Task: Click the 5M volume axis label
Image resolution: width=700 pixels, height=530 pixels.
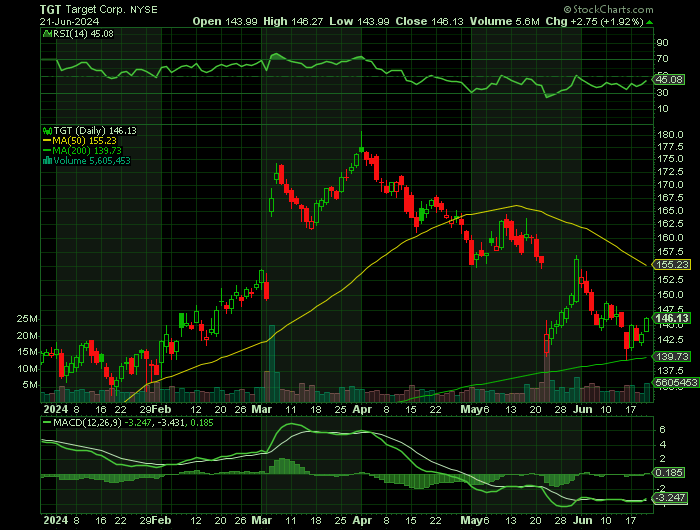Action: 30,385
